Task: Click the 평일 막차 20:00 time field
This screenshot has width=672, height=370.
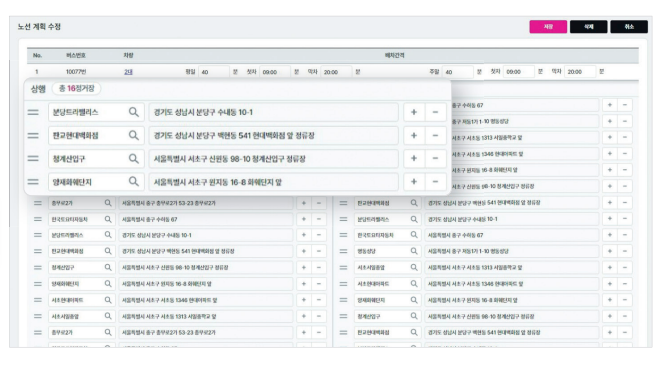Action: [x=336, y=72]
